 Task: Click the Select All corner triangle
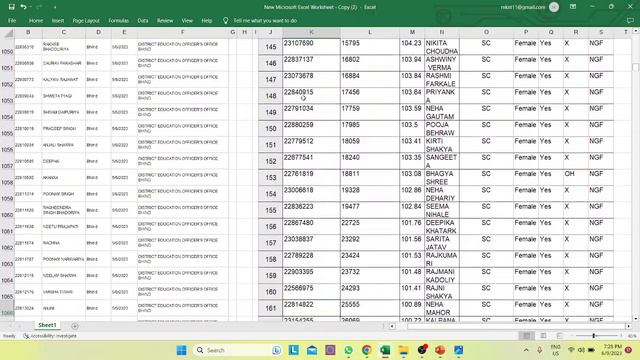(8, 33)
